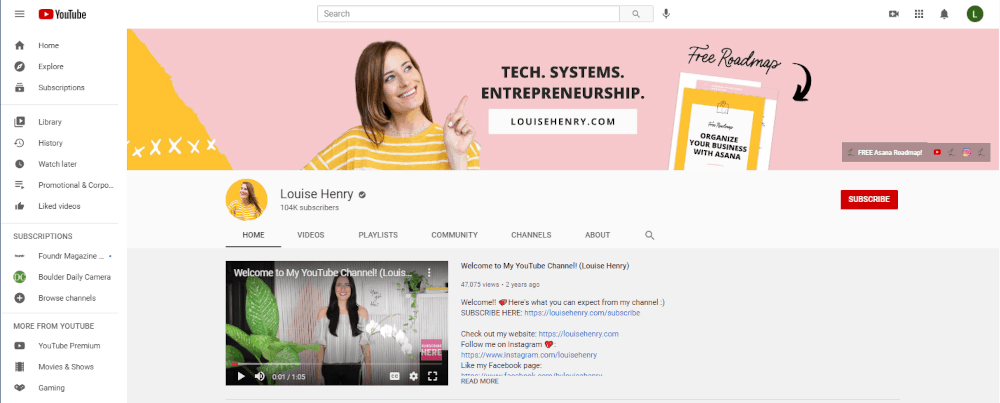Click the SUBSCRIBE HERE badge in the video
This screenshot has height=403, width=1000.
pyautogui.click(x=430, y=349)
